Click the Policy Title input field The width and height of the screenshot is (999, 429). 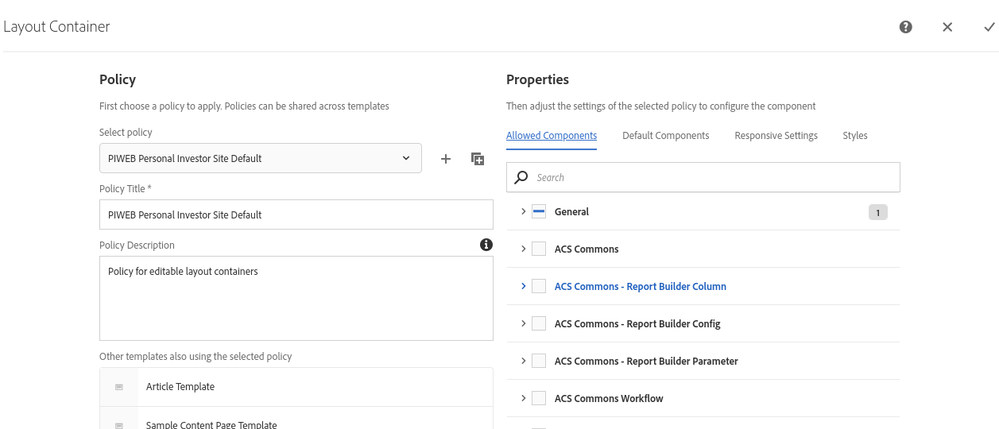coord(296,215)
